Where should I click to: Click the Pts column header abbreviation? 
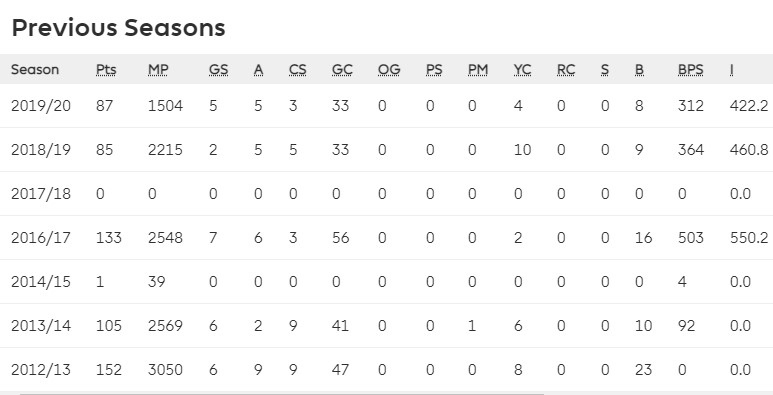[106, 70]
